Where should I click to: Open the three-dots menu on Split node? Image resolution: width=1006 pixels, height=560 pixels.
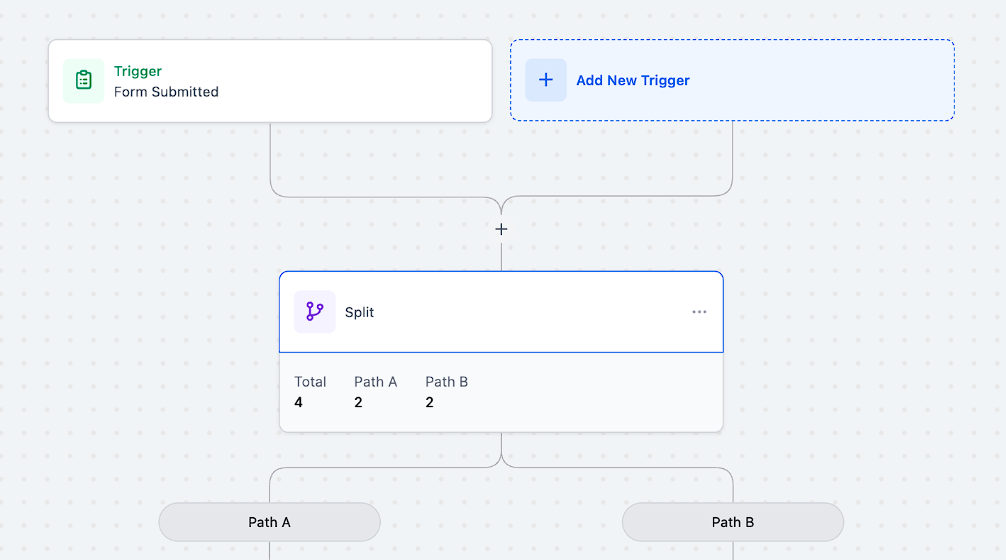pyautogui.click(x=699, y=312)
